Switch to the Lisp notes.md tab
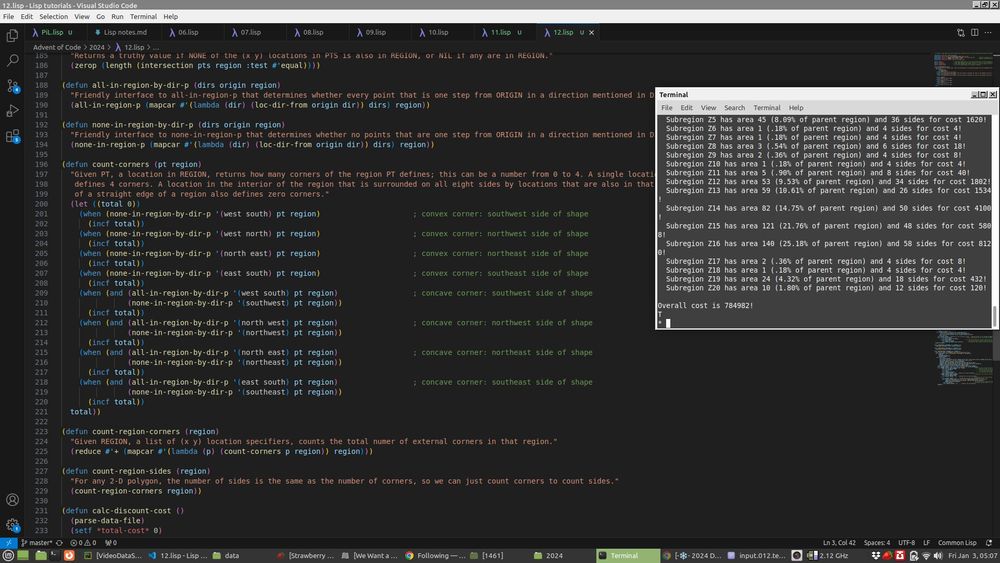 [x=124, y=32]
